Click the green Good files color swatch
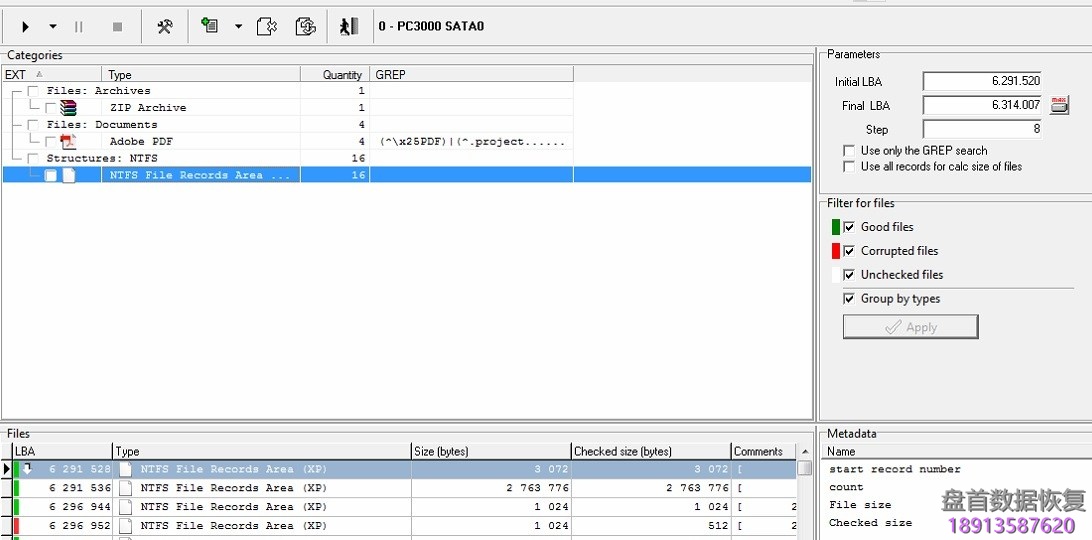 point(836,227)
